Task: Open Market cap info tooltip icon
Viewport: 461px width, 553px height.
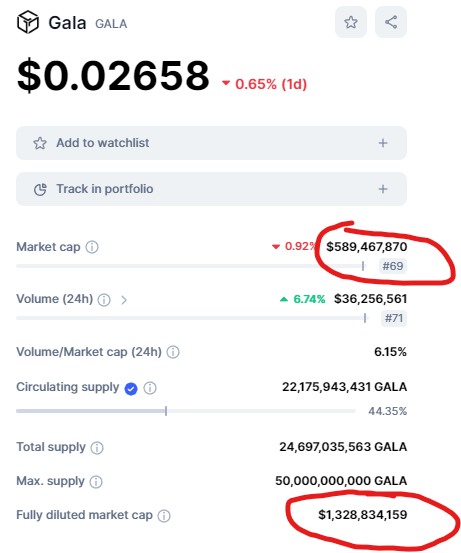Action: [x=92, y=247]
